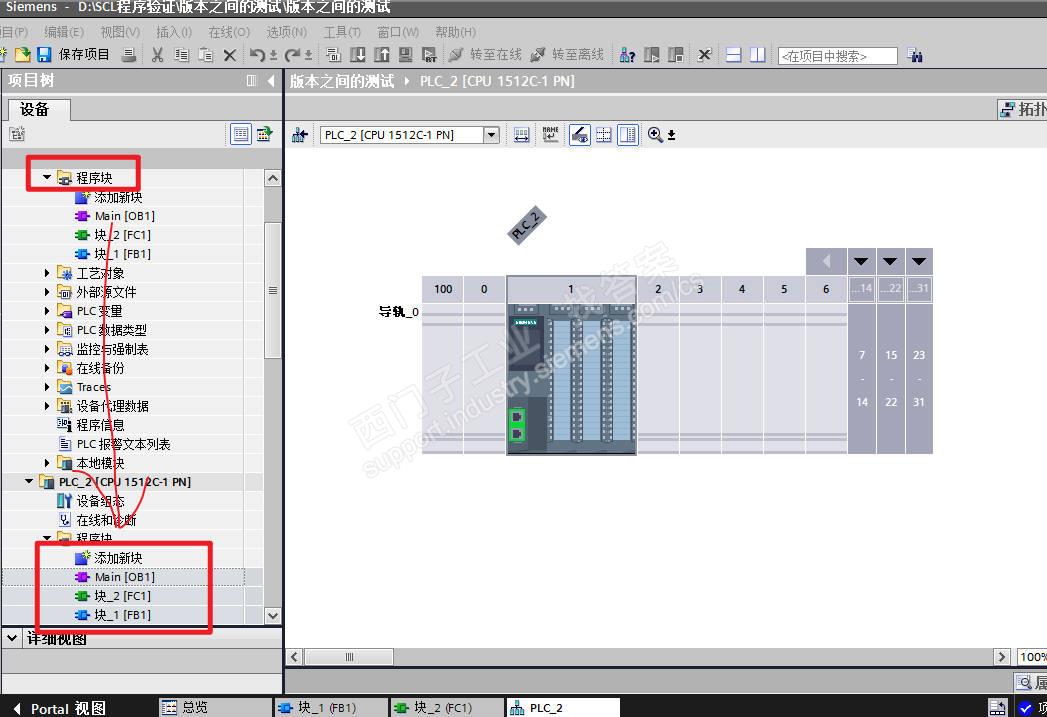Viewport: 1047px width, 717px height.
Task: Click the search-in-project binoculars icon
Action: 915,55
